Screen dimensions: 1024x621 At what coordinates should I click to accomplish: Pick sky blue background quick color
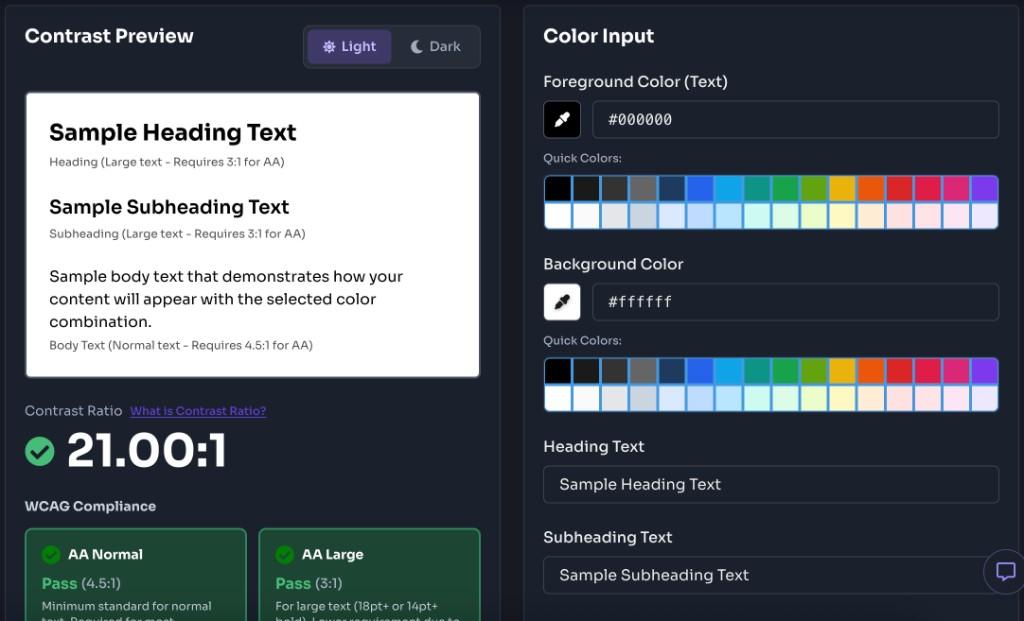pyautogui.click(x=729, y=371)
